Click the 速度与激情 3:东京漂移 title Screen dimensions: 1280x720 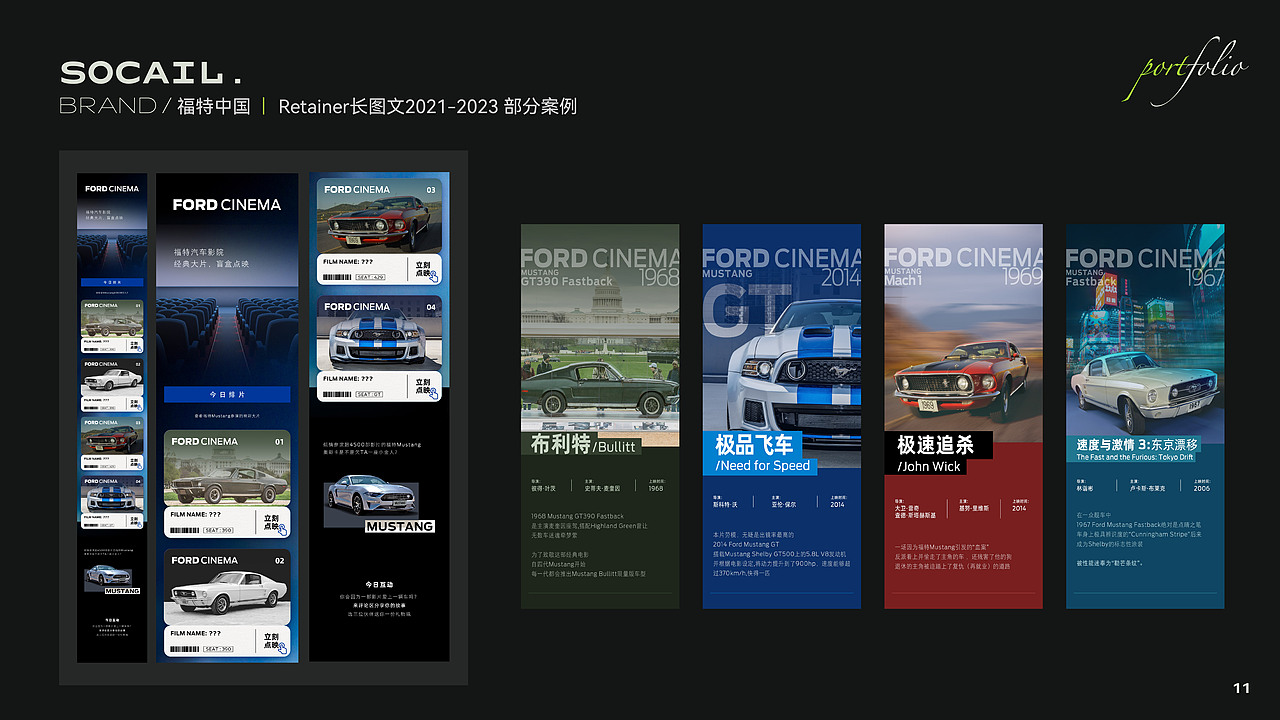pos(1137,444)
